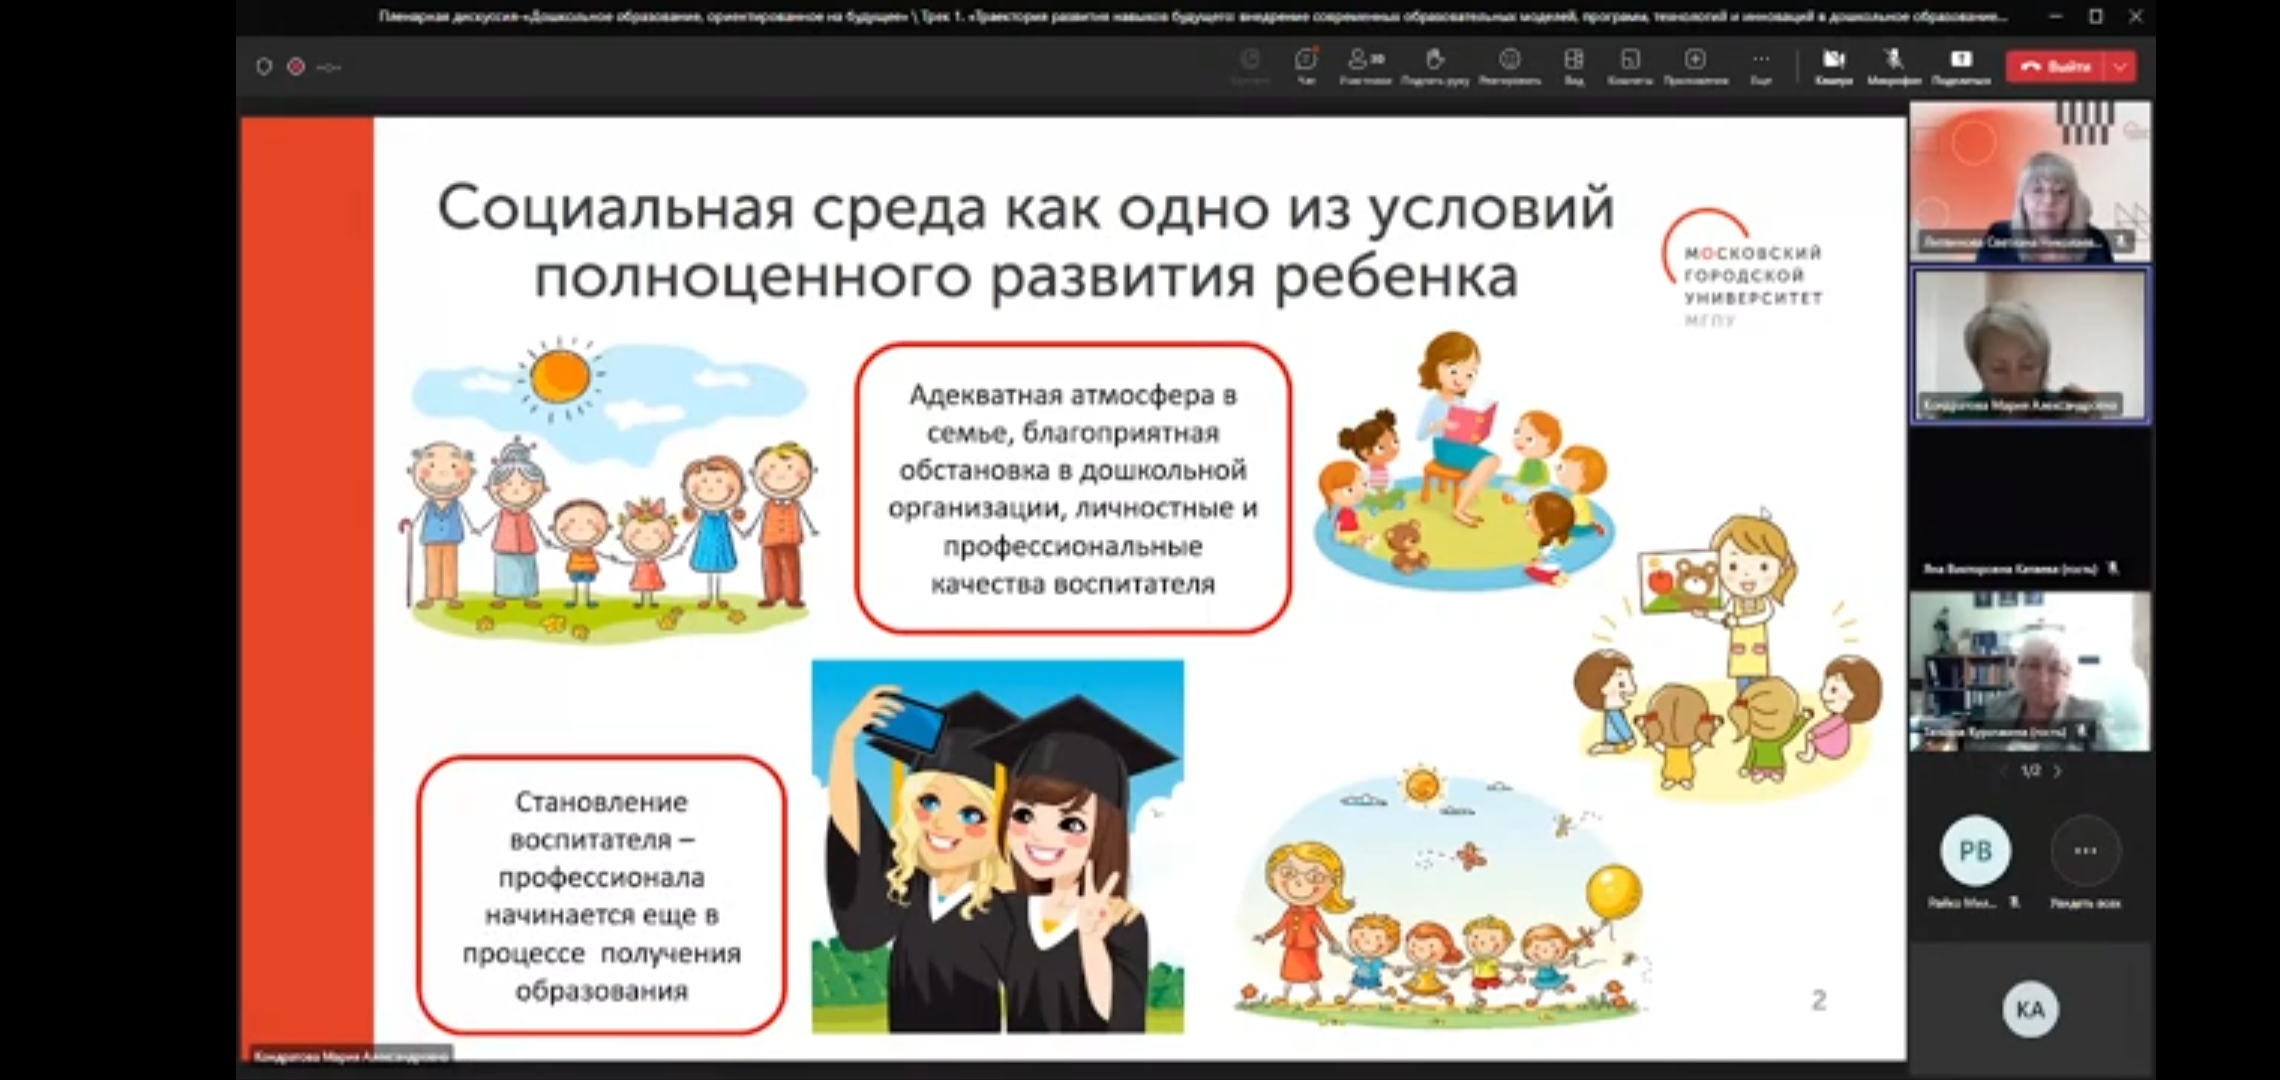The height and width of the screenshot is (1080, 2280).
Task: Open the Вид layout options
Action: point(1574,66)
